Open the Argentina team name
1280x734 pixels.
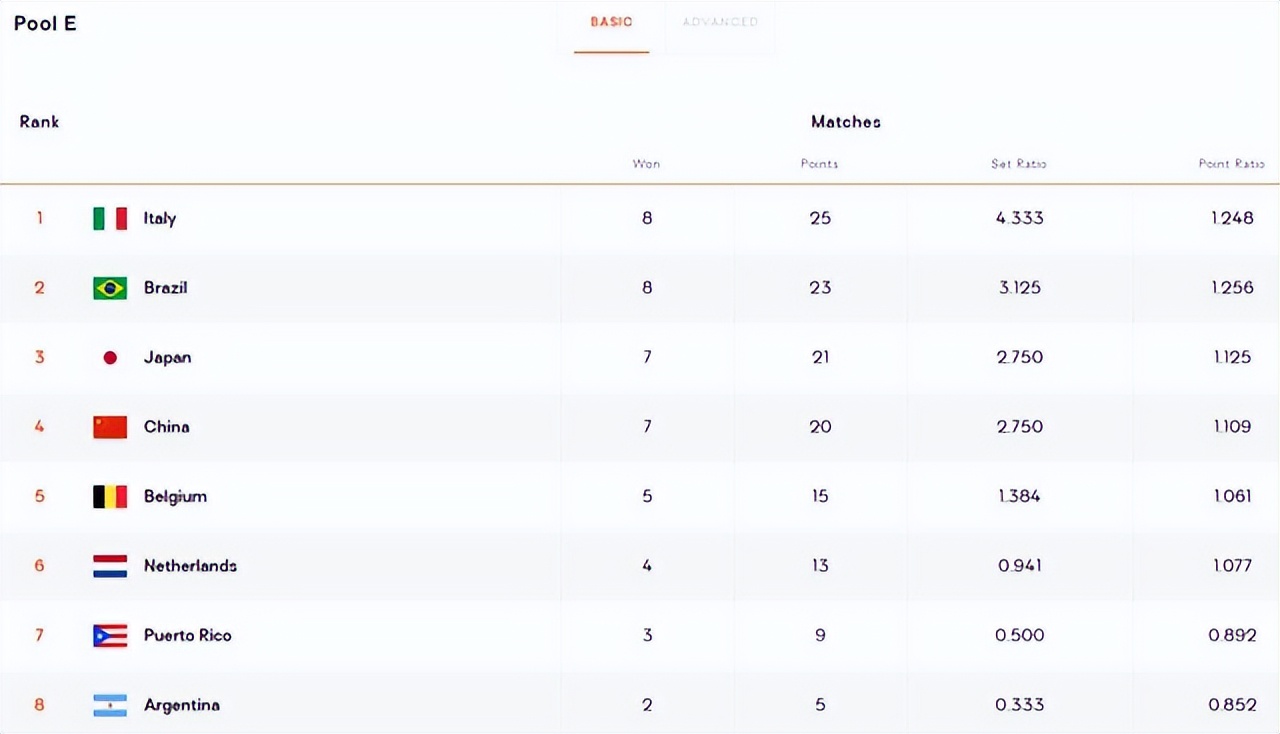(x=181, y=705)
